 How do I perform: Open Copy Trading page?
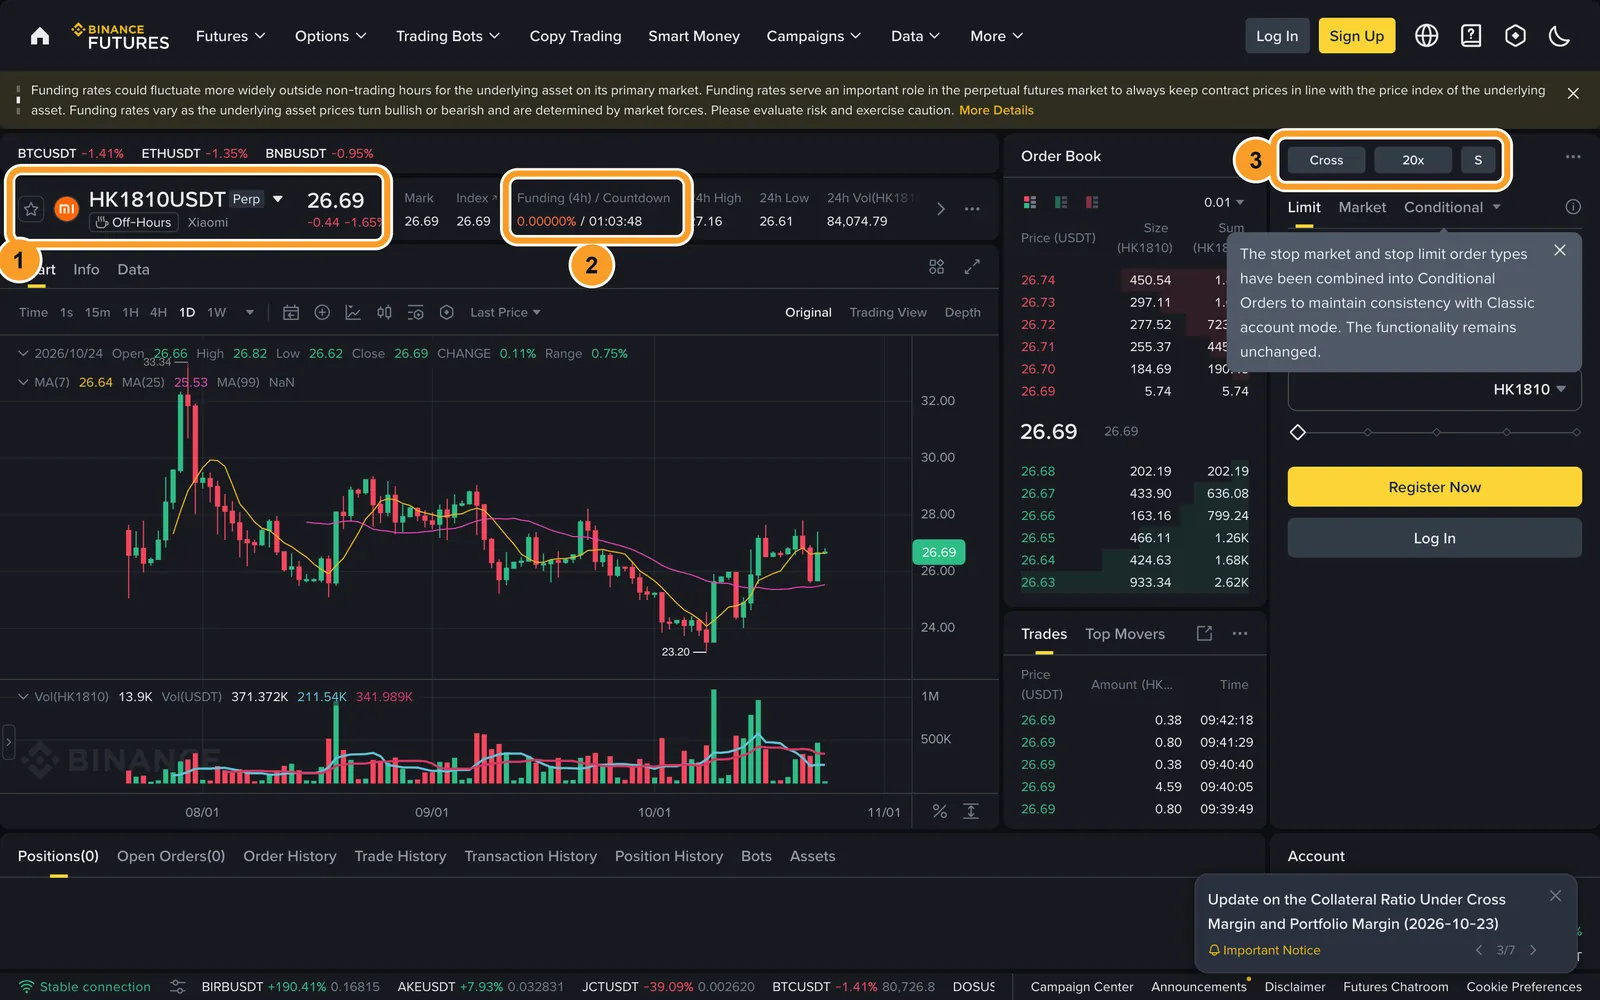tap(575, 36)
